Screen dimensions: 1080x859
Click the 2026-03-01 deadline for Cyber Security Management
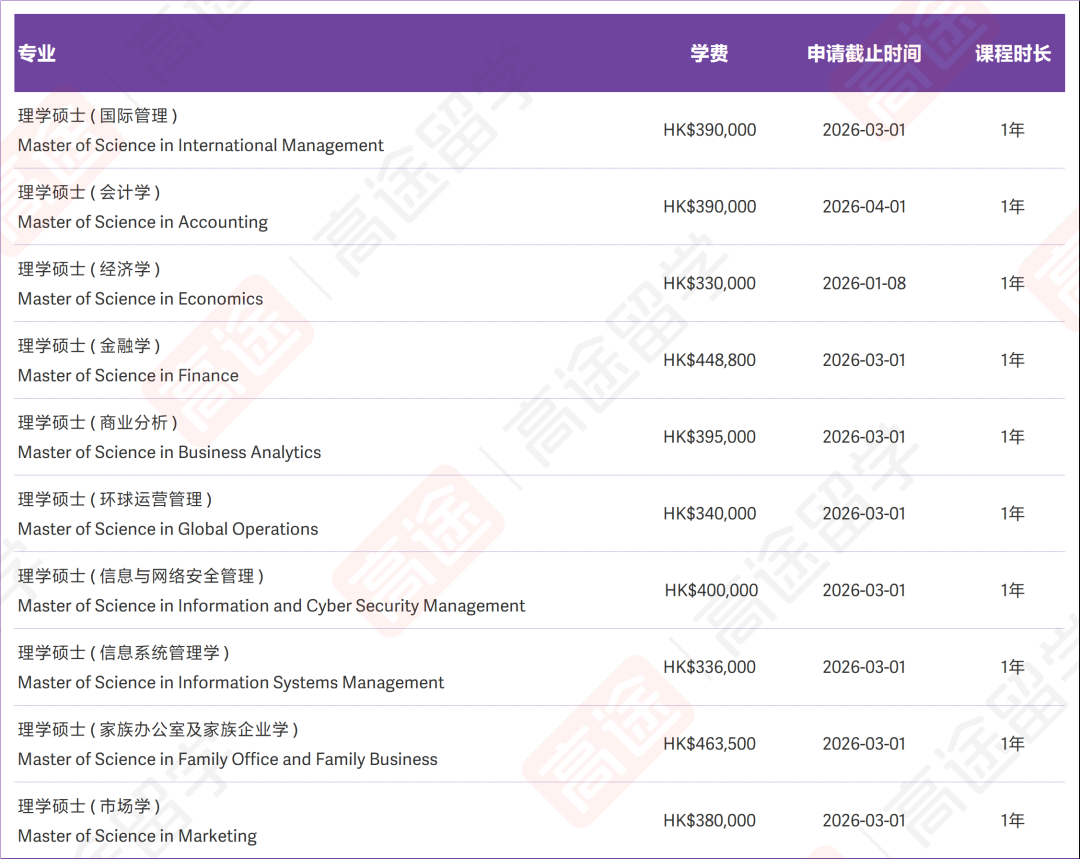[x=864, y=590]
